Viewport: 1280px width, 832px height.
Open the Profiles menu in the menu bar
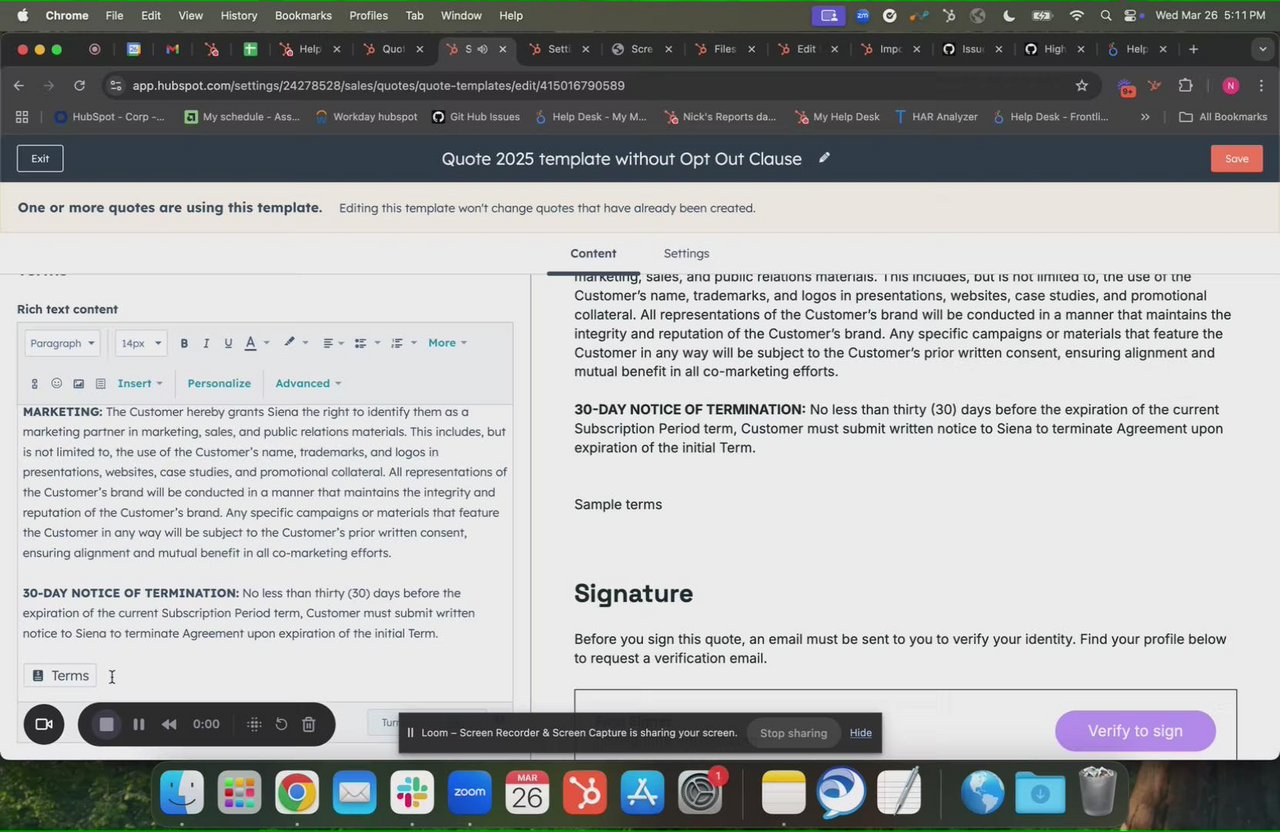[x=368, y=15]
